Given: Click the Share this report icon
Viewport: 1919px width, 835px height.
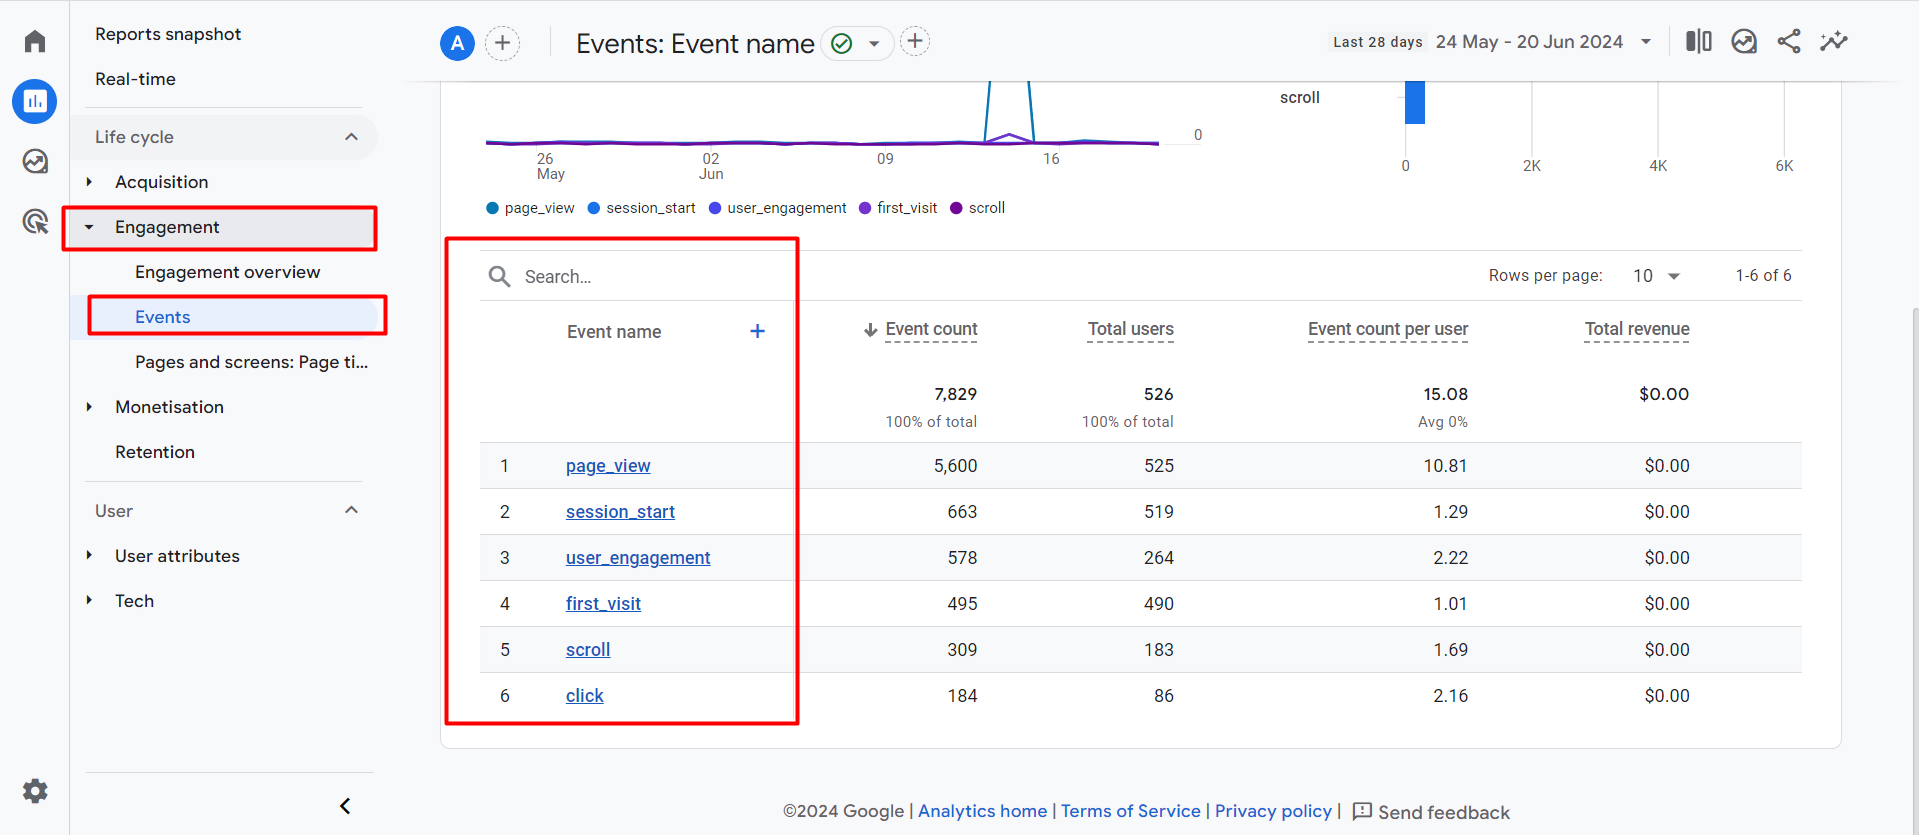Looking at the screenshot, I should click(1788, 41).
